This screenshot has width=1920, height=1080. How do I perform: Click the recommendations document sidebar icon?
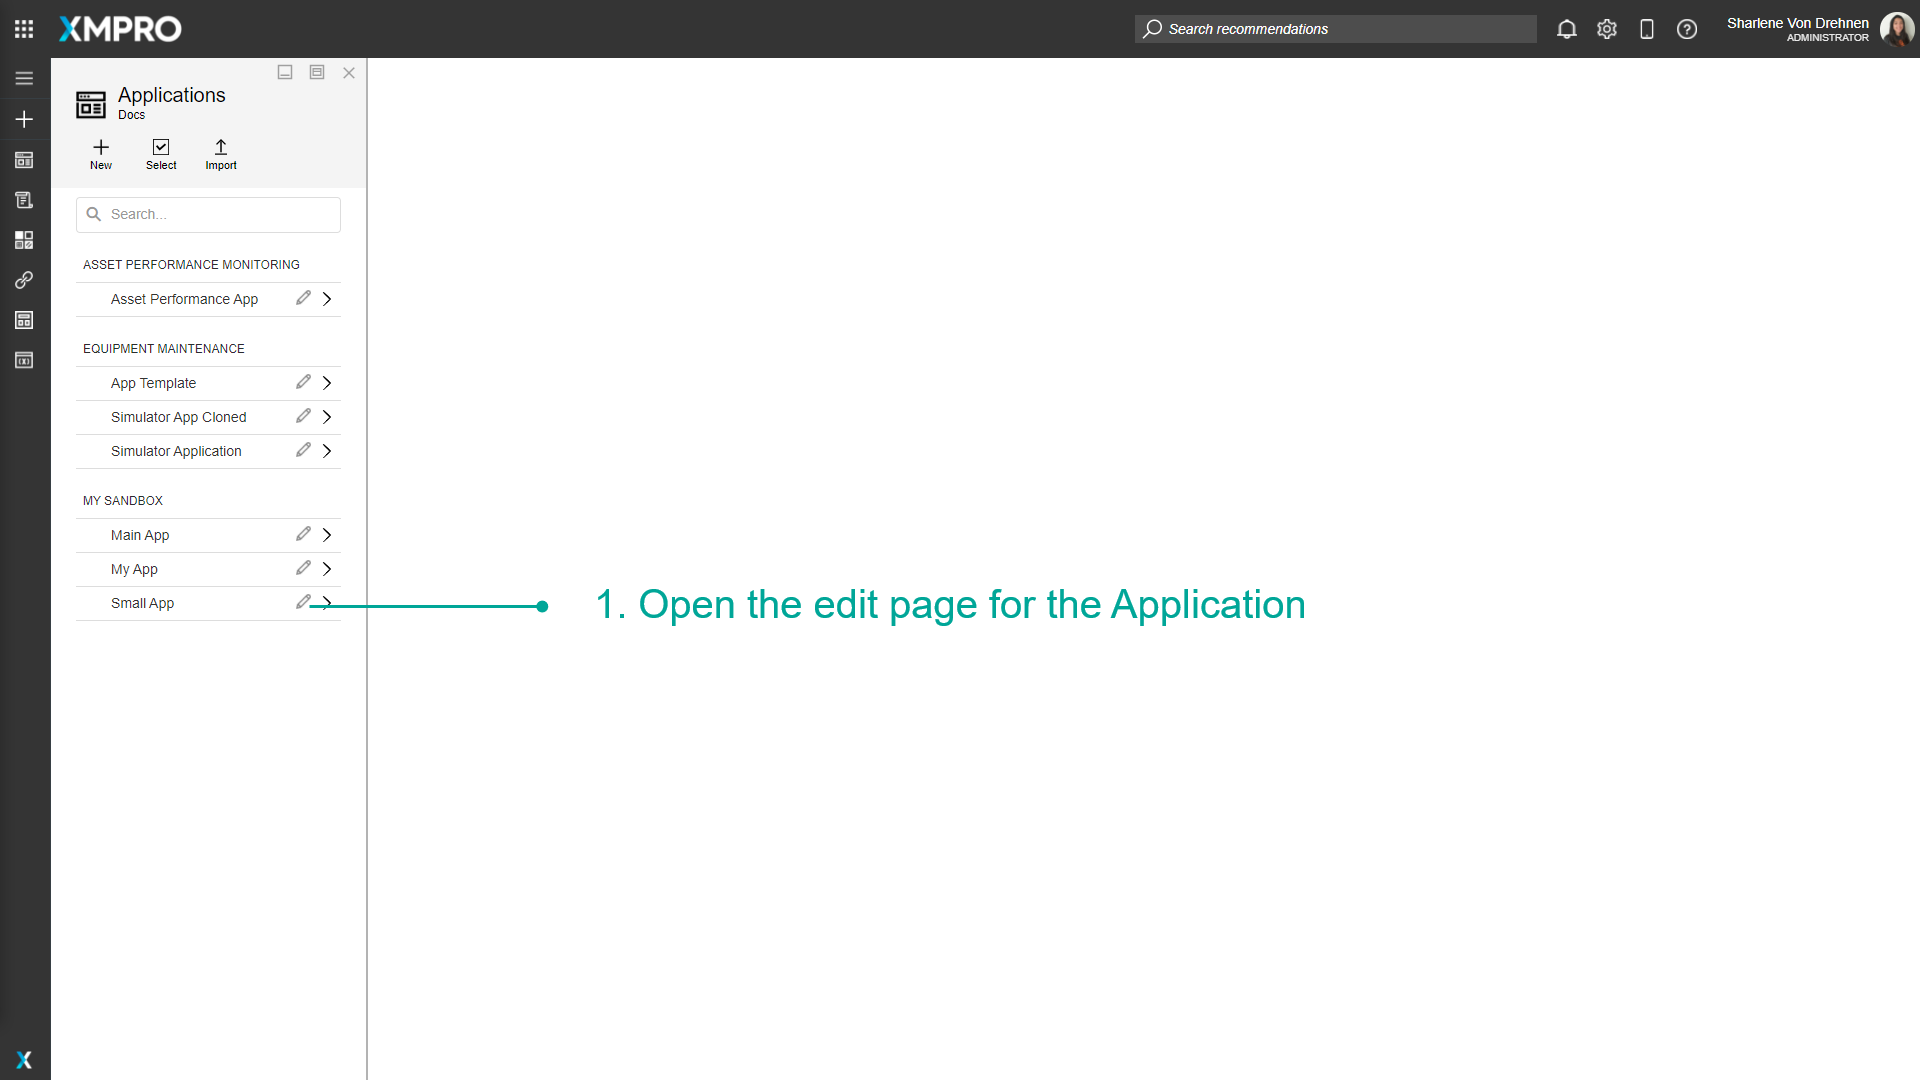click(x=24, y=199)
